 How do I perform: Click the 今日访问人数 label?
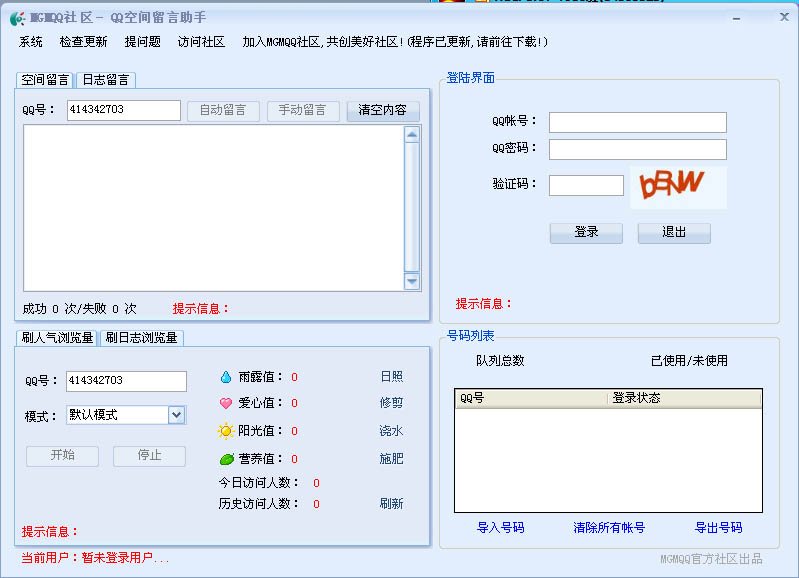point(258,483)
